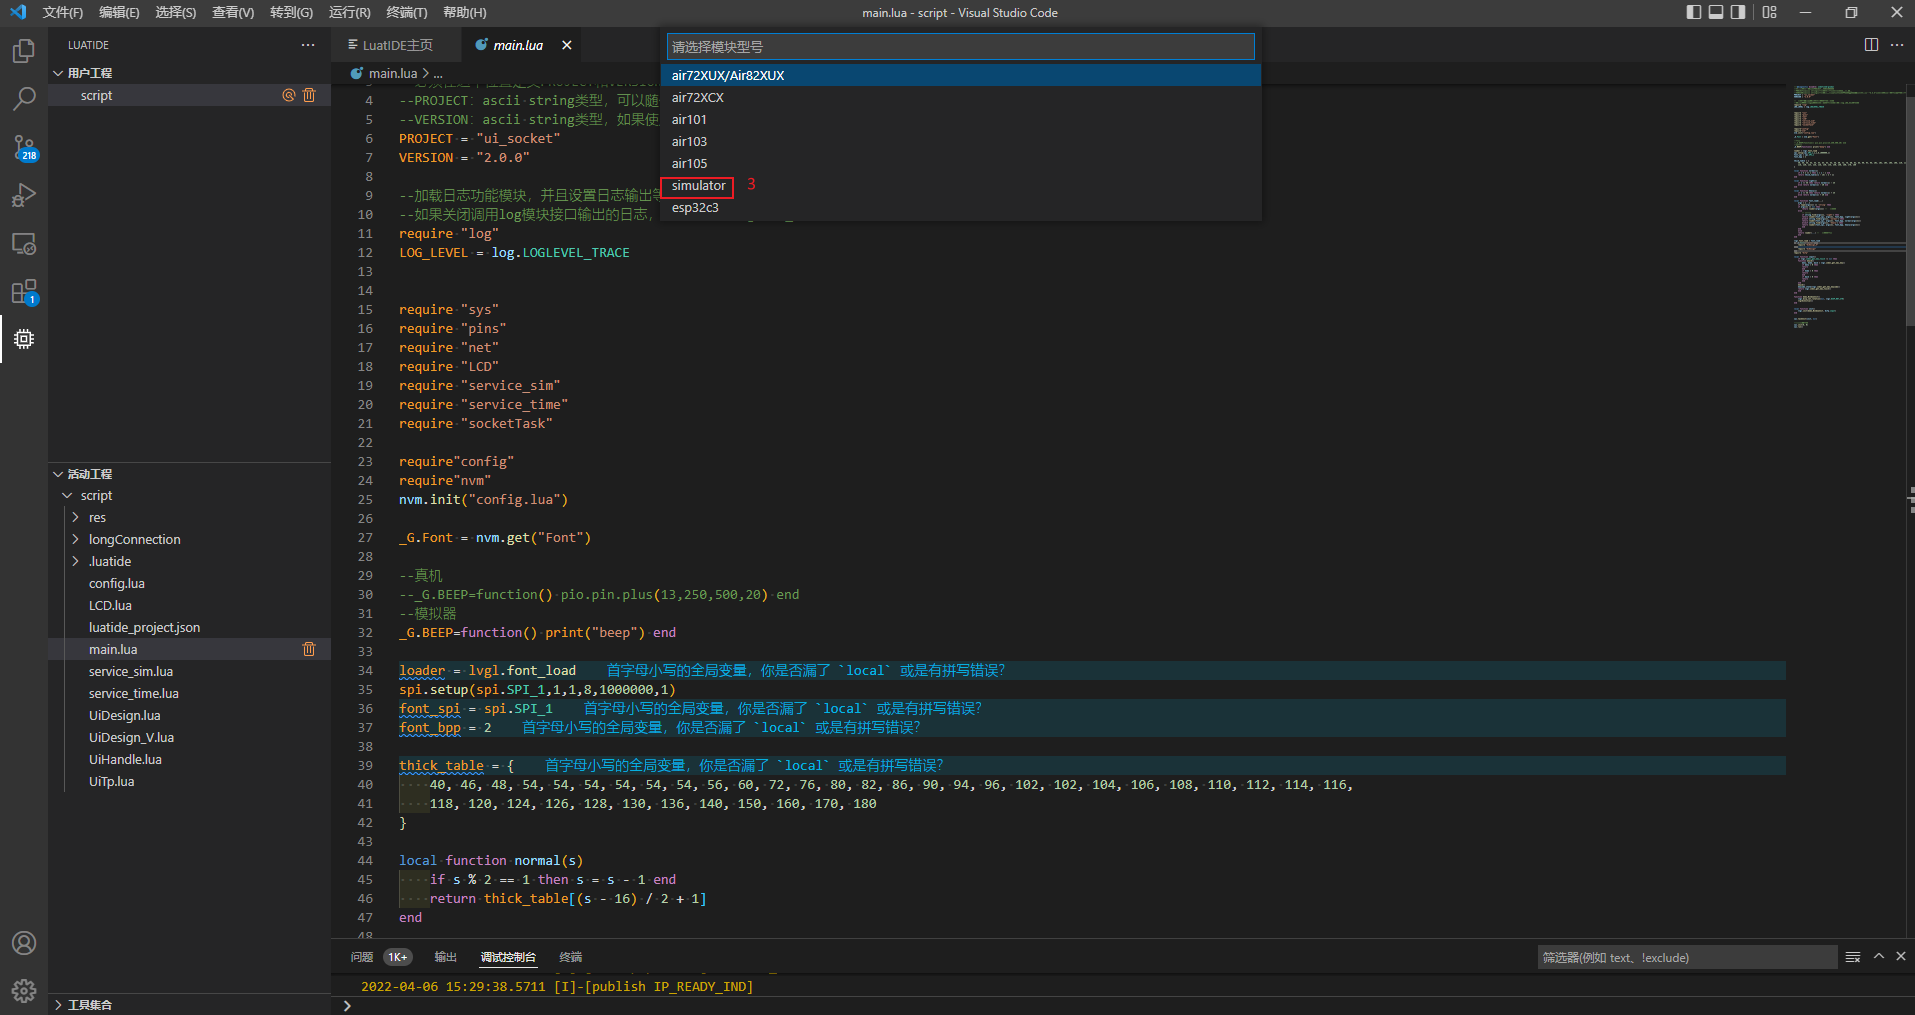Open the 编辑(E) menu
1915x1015 pixels.
coord(119,12)
